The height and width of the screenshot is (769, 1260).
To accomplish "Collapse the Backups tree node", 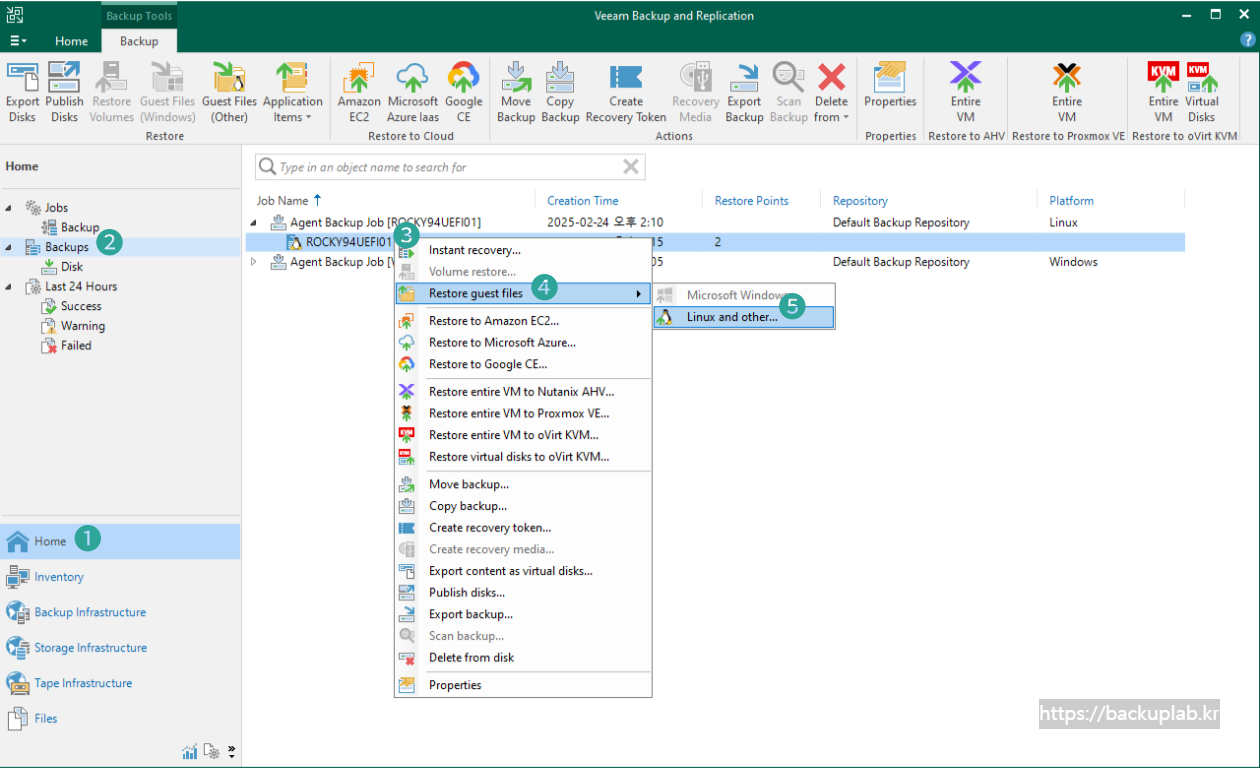I will coord(9,247).
